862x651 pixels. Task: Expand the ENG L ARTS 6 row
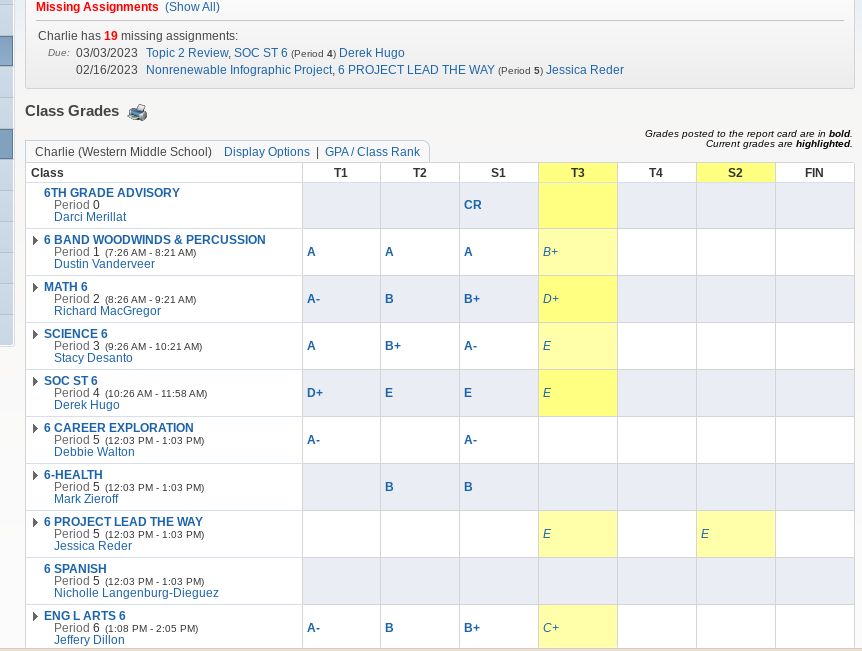[x=35, y=616]
